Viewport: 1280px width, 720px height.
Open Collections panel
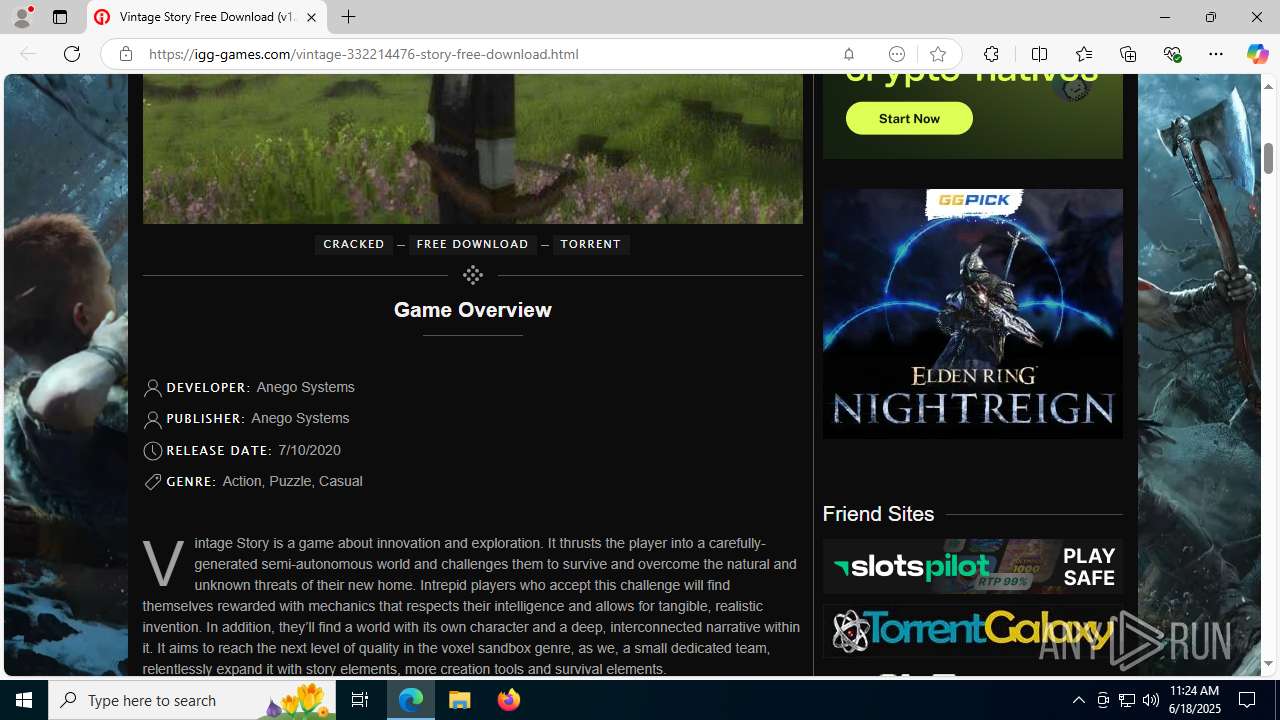coord(1128,54)
